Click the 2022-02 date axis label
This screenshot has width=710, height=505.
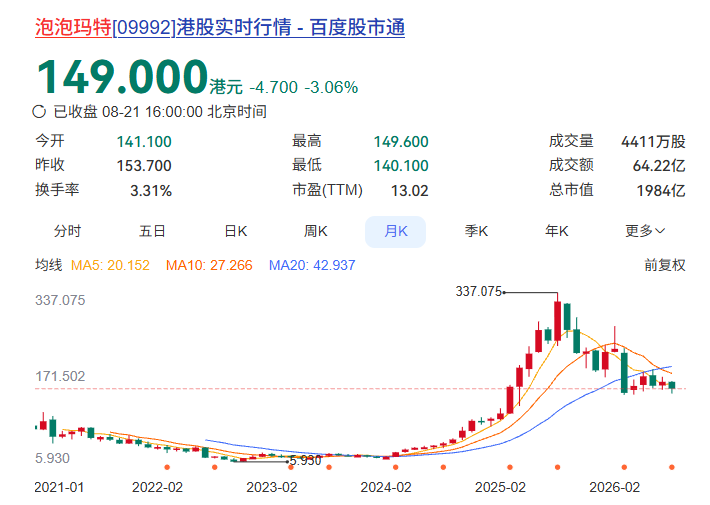pyautogui.click(x=157, y=487)
